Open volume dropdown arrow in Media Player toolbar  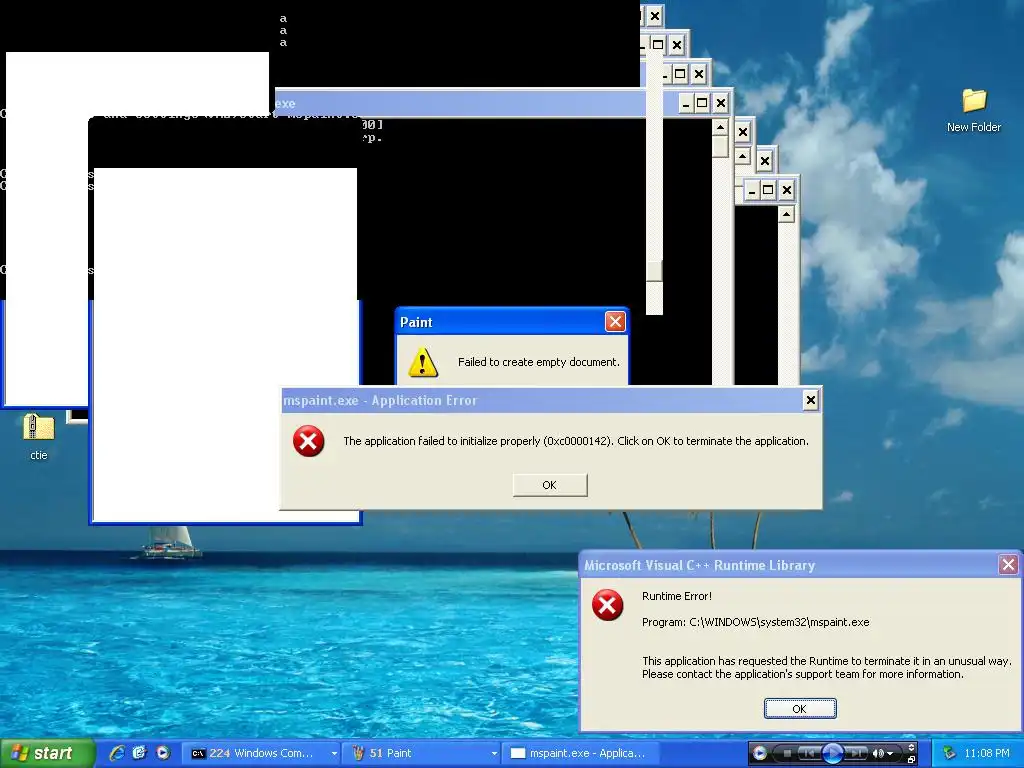point(890,754)
